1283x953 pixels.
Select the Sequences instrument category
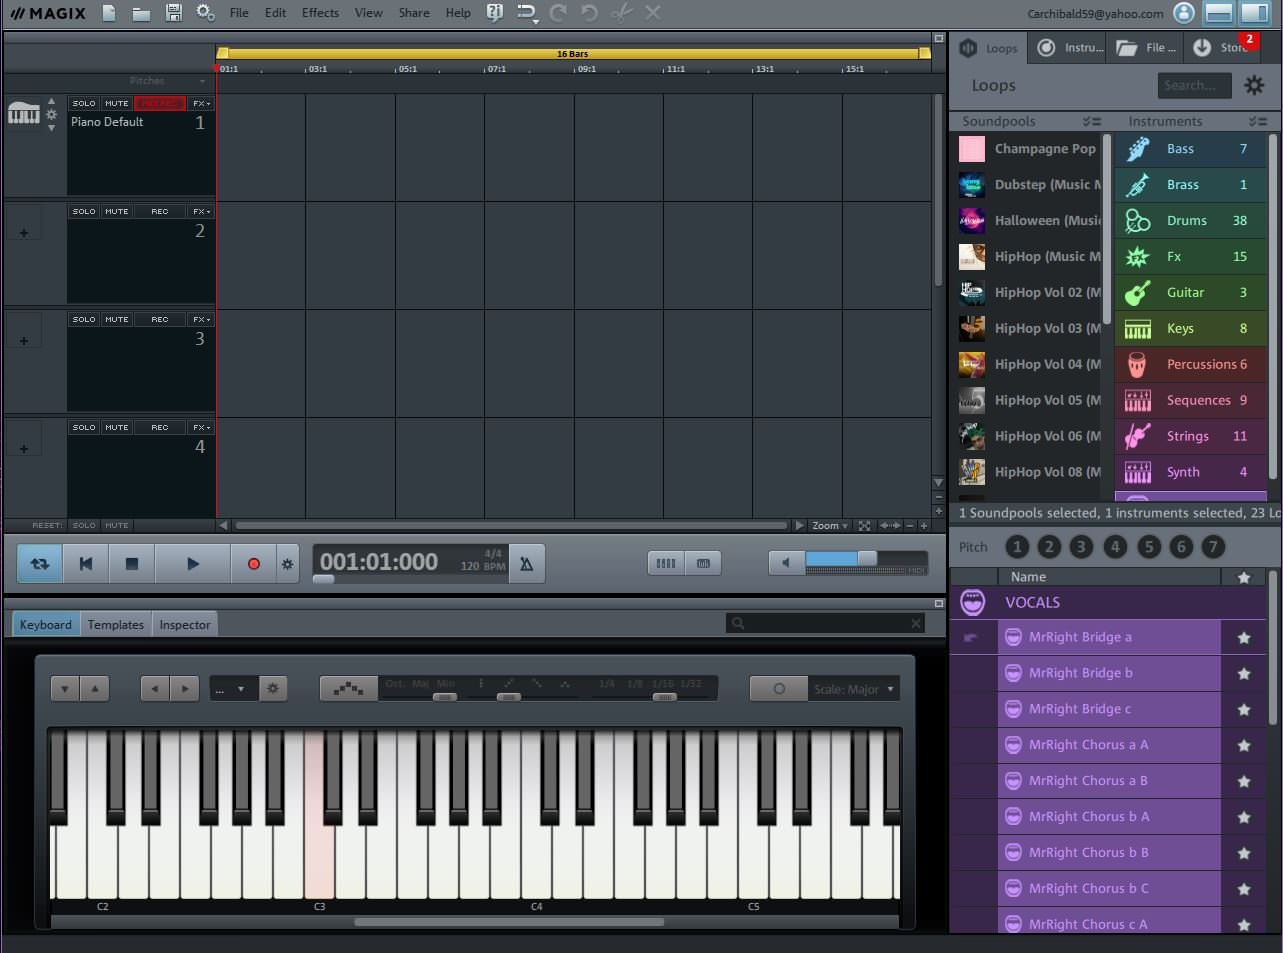1190,401
